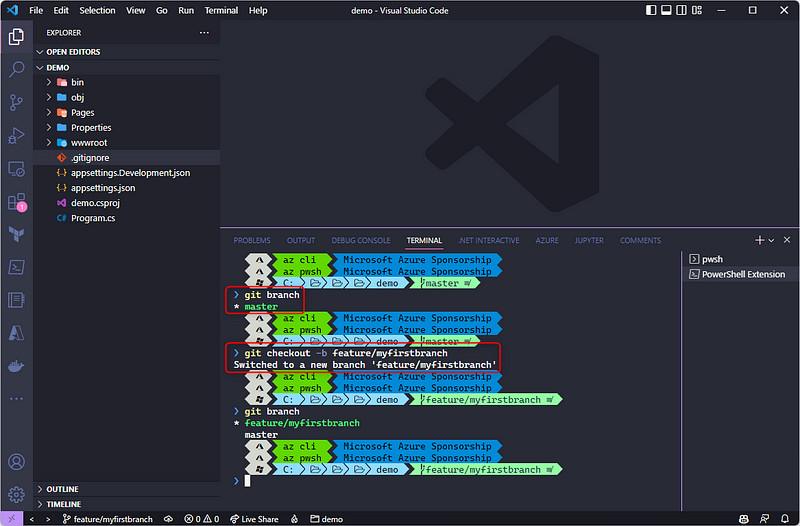Viewport: 800px width, 526px height.
Task: Open the Search view in activity bar
Action: click(x=16, y=69)
